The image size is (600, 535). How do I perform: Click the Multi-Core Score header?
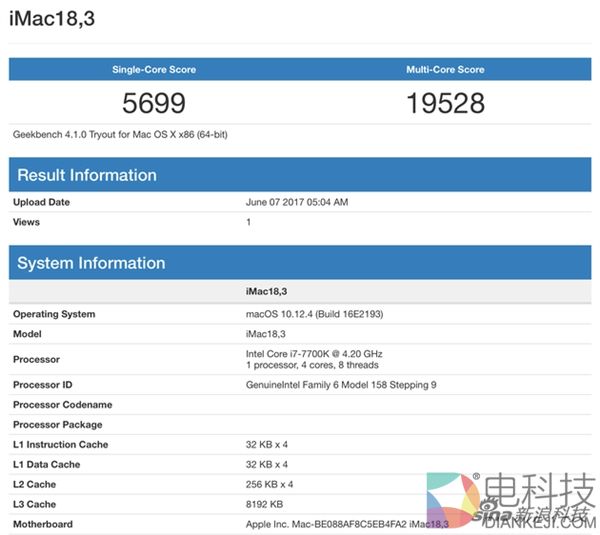click(445, 69)
